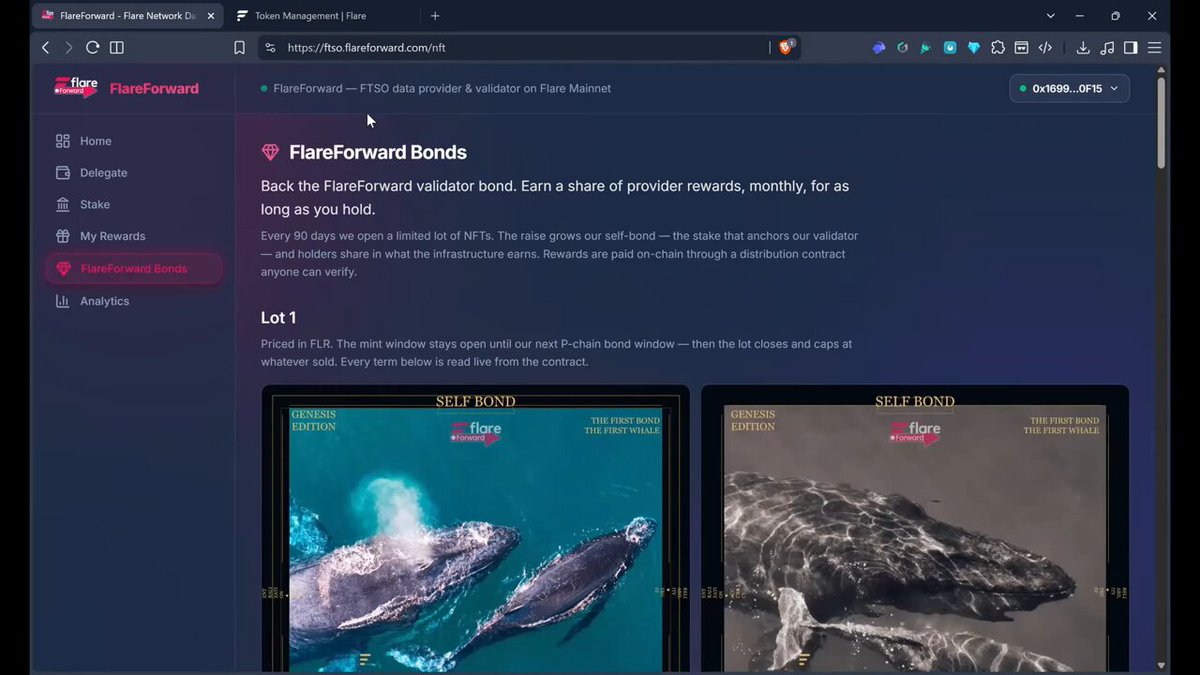Select FlareForward Bonds in the sidebar
The width and height of the screenshot is (1200, 675).
(134, 268)
